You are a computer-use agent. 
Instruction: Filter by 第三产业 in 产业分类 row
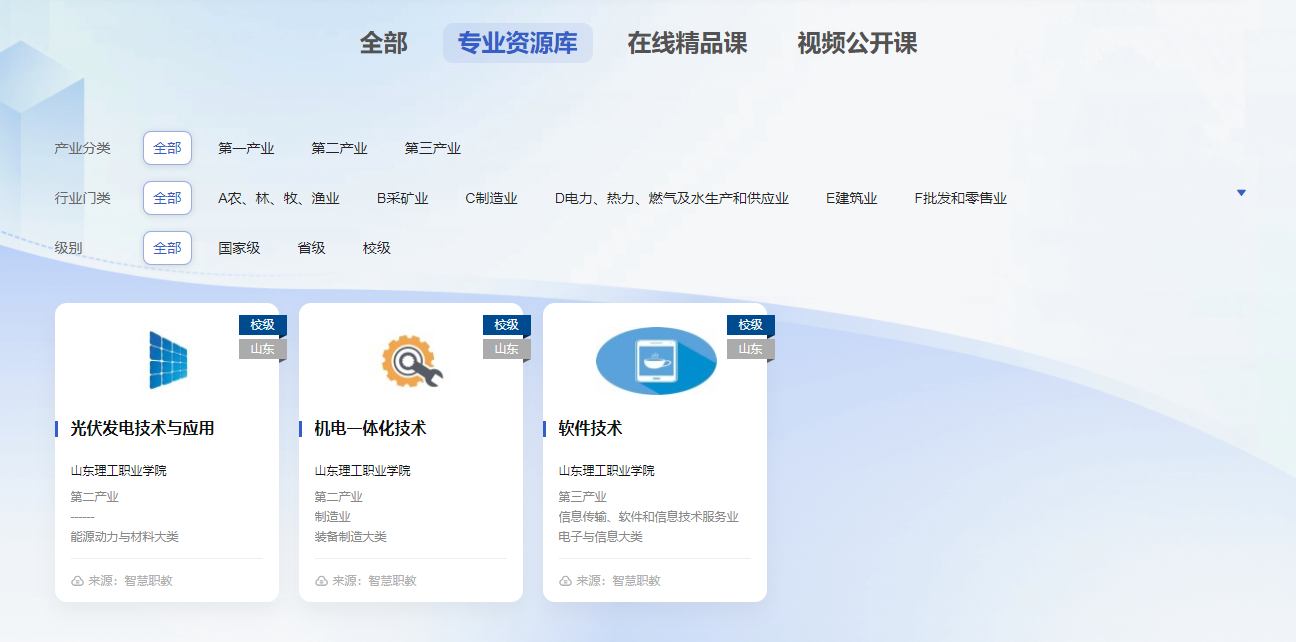pos(433,148)
